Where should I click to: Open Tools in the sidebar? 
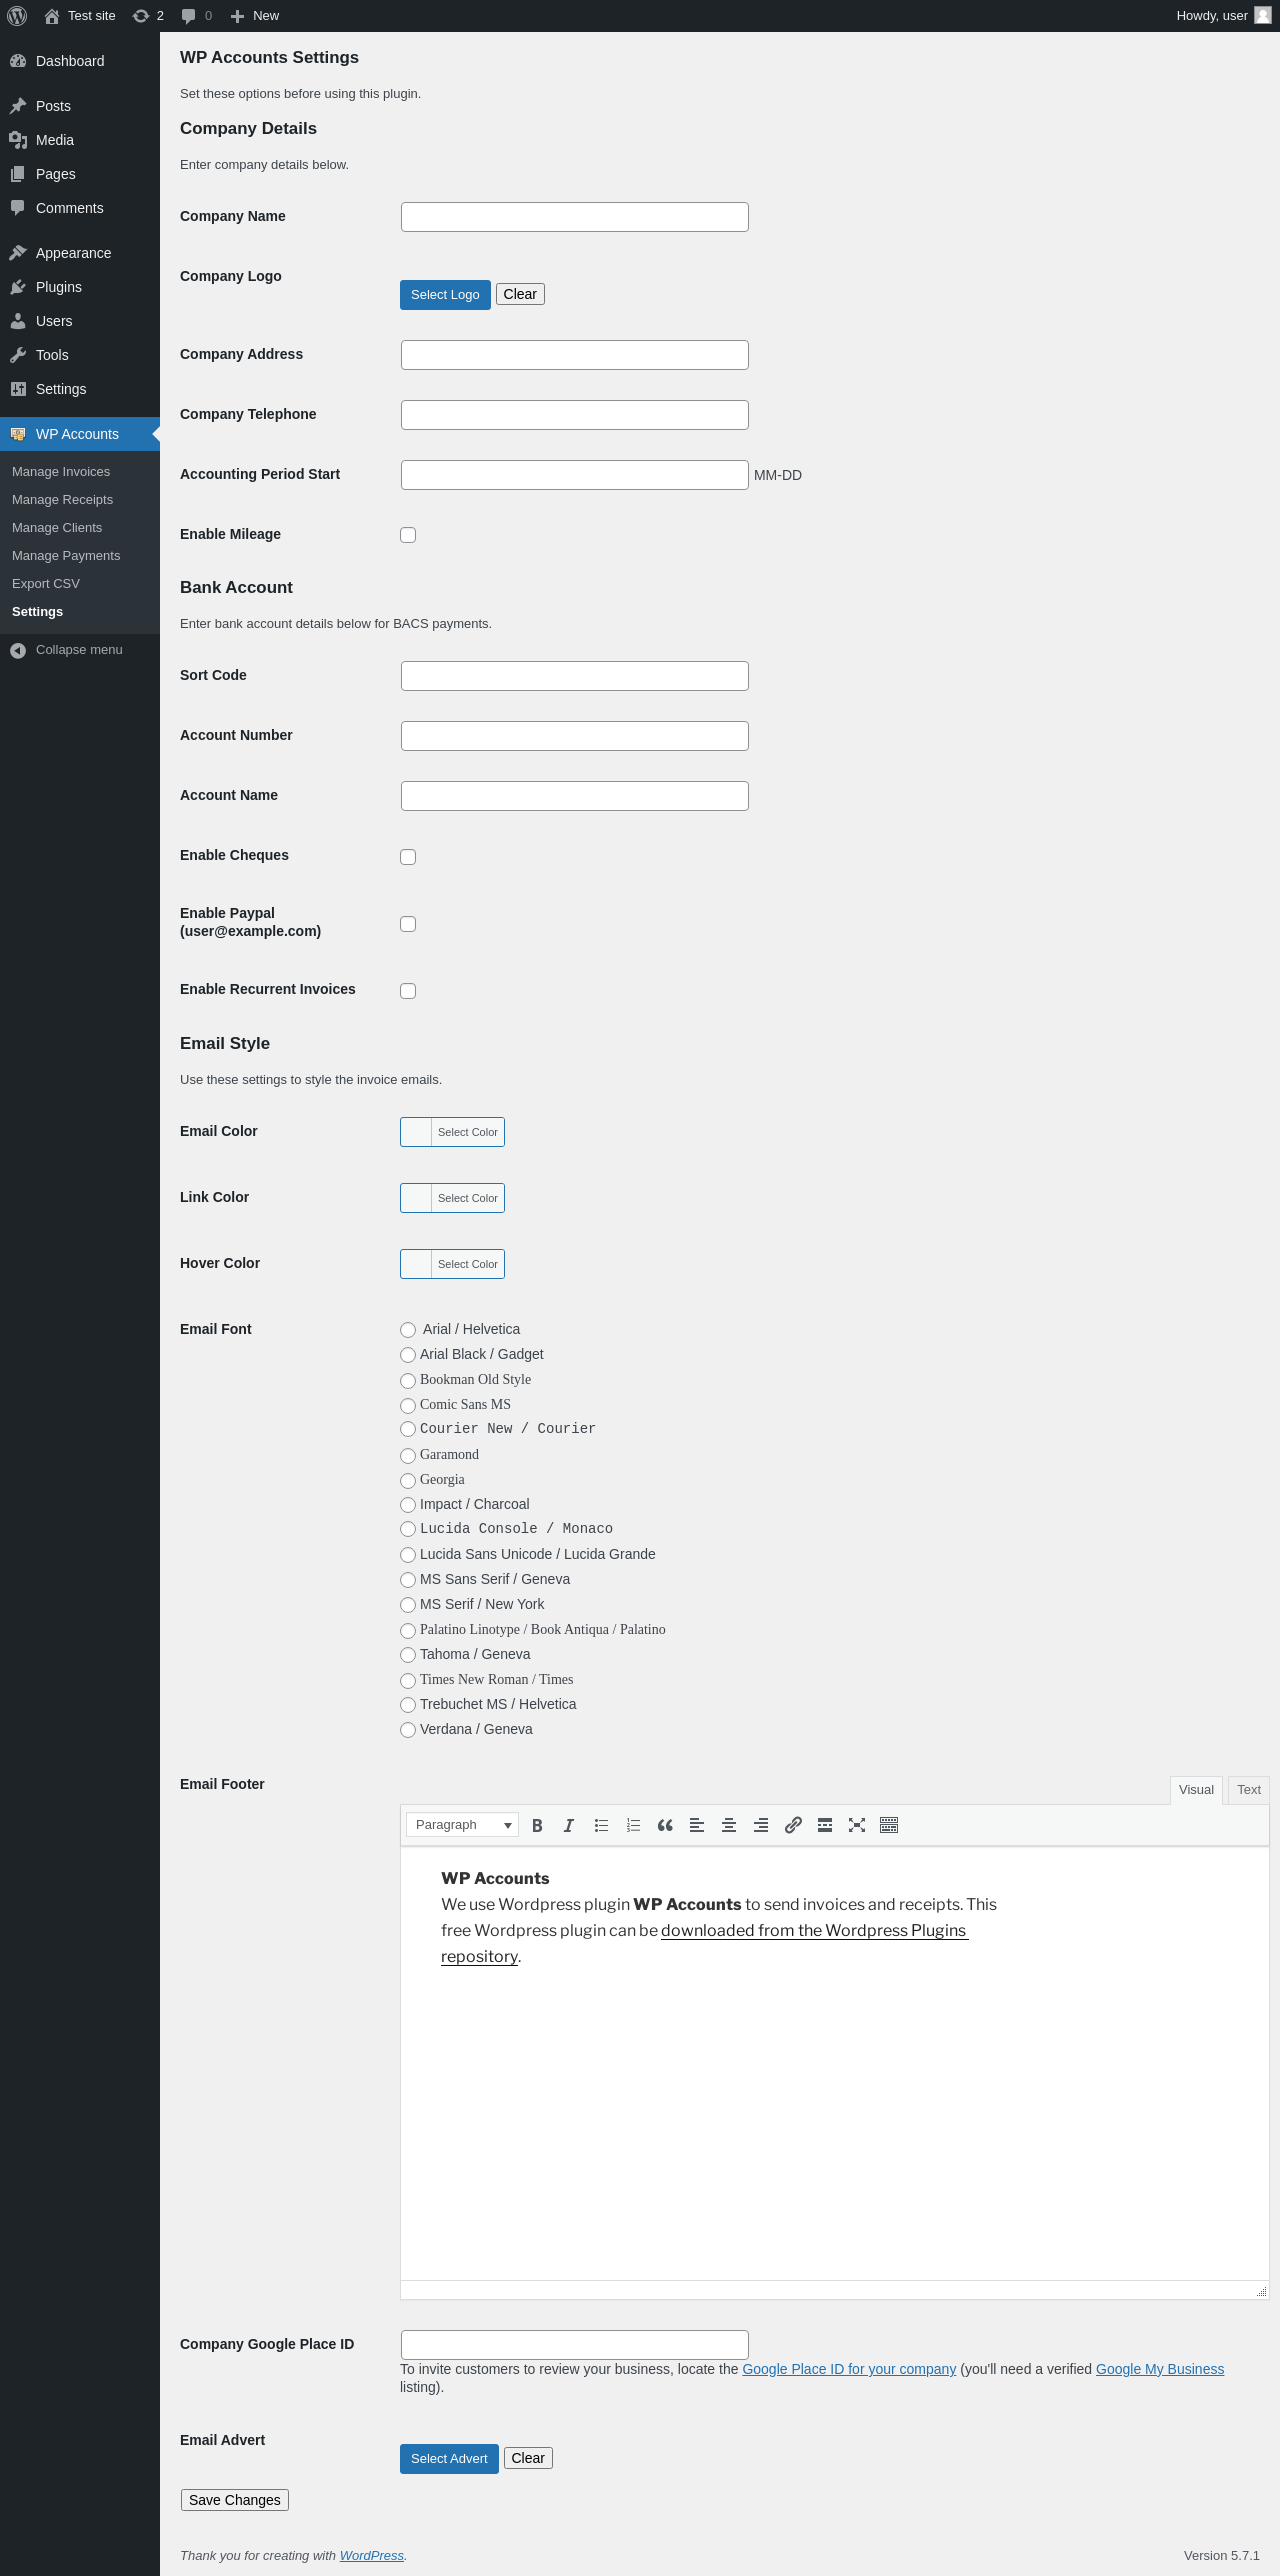click(x=80, y=355)
